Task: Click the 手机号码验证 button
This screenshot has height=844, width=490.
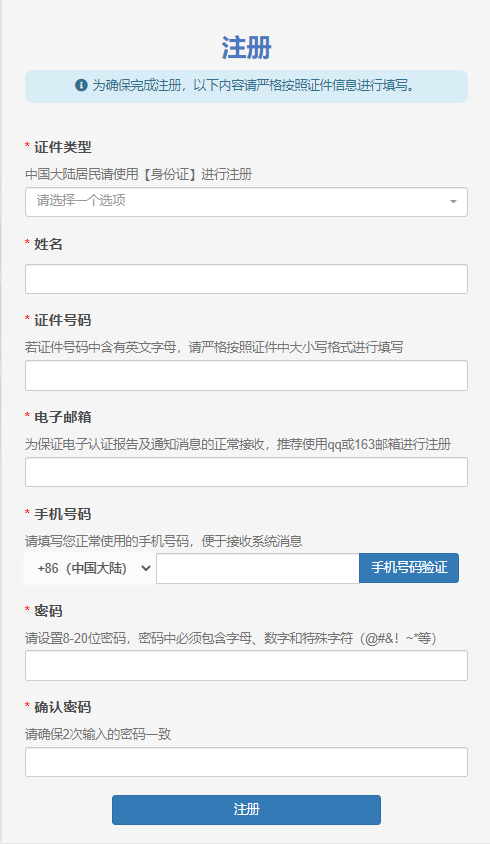Action: [409, 568]
